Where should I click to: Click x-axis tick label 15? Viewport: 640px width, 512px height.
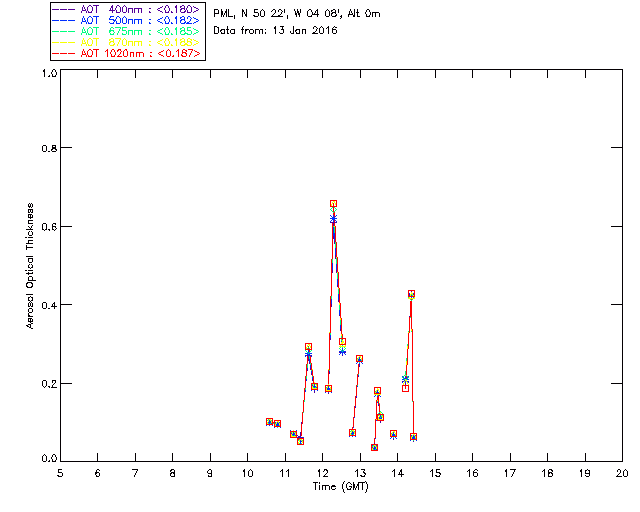[435, 473]
